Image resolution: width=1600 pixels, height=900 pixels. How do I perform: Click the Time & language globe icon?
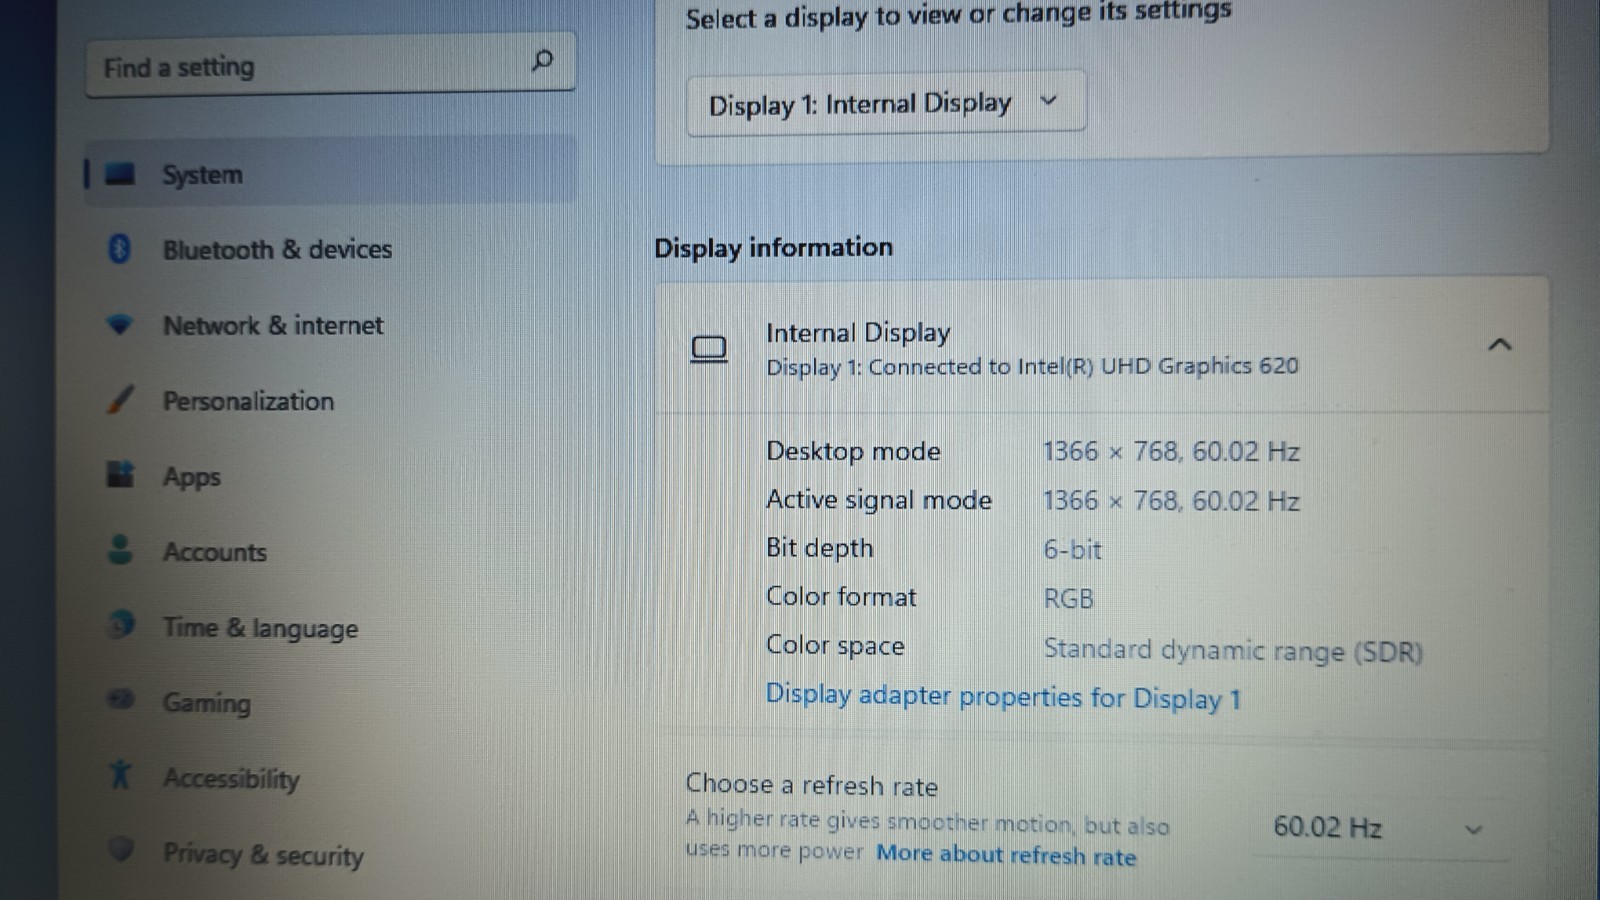point(121,625)
